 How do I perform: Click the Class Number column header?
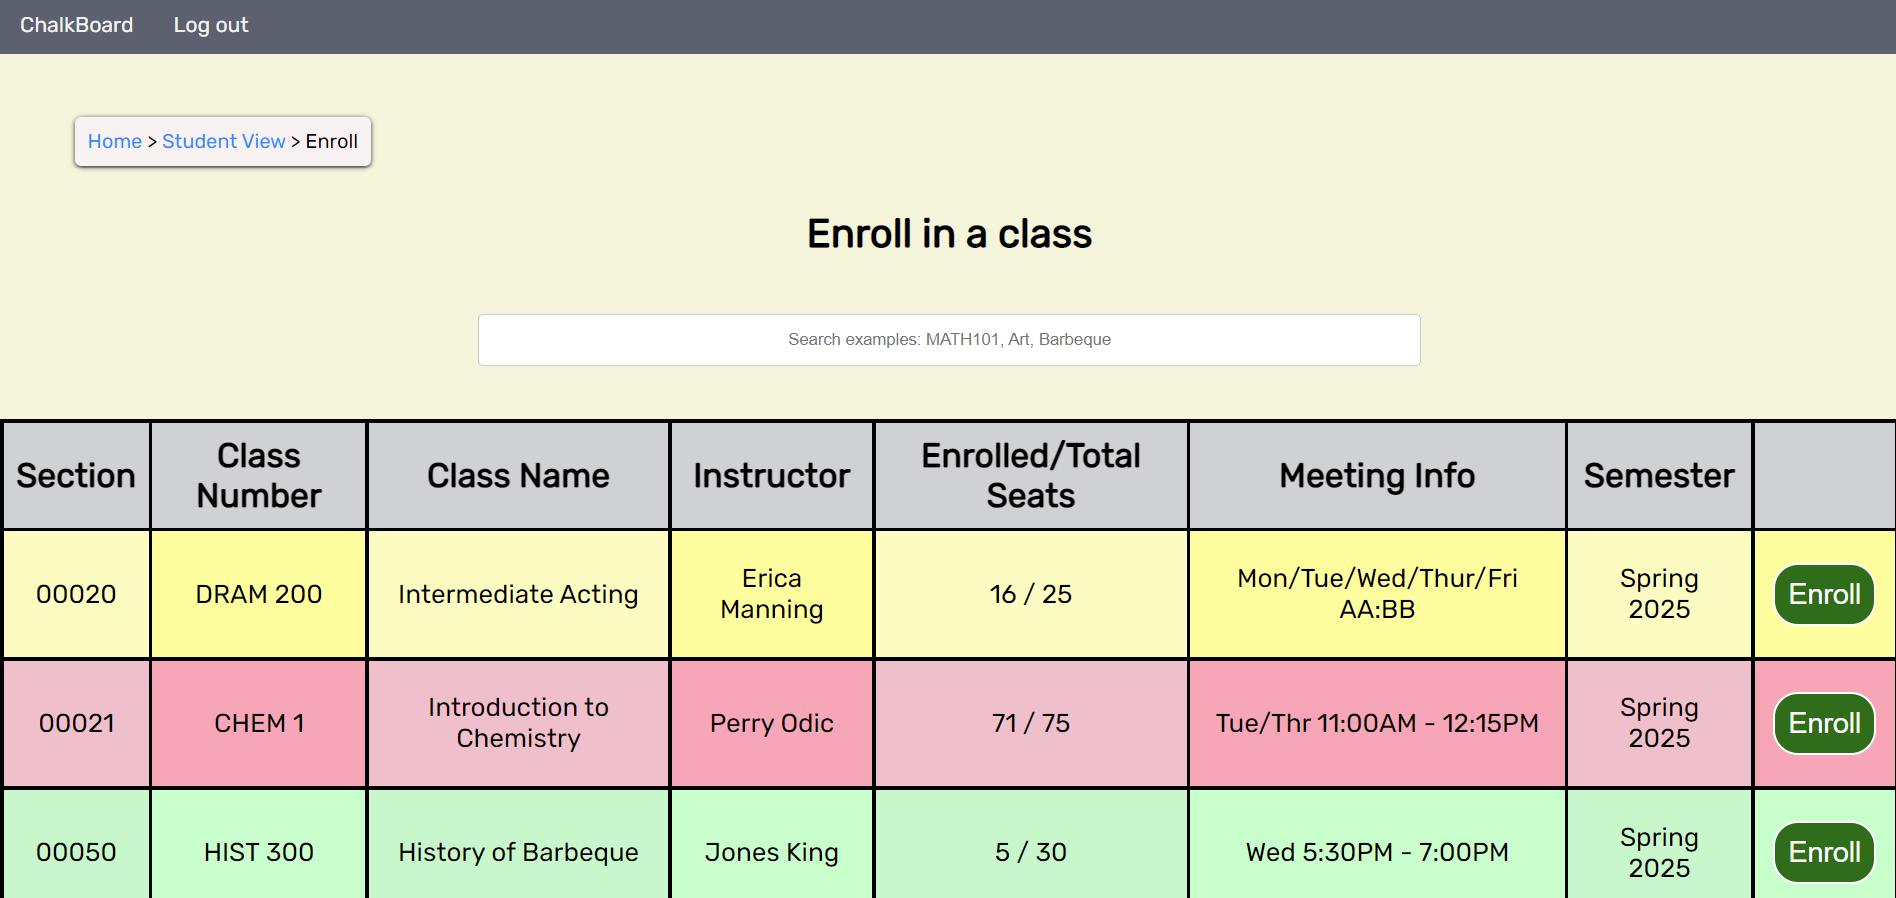258,476
